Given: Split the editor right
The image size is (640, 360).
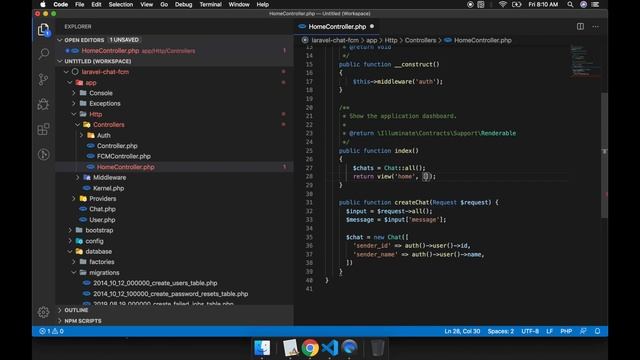Looking at the screenshot, I should point(580,27).
